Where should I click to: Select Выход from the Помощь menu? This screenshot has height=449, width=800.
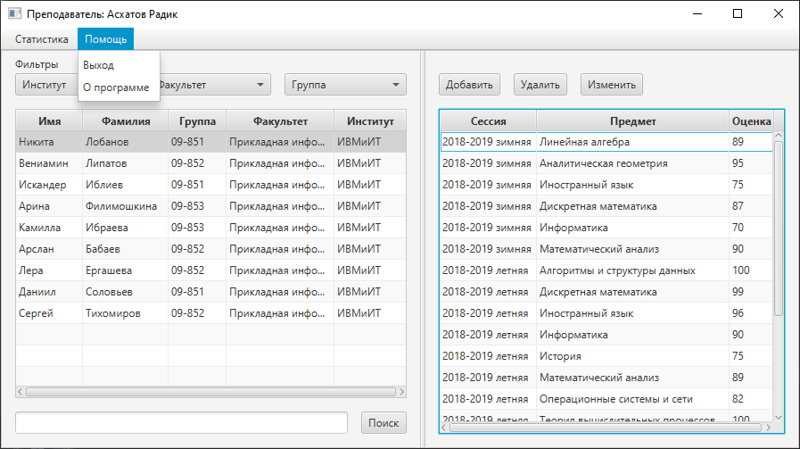pyautogui.click(x=99, y=65)
